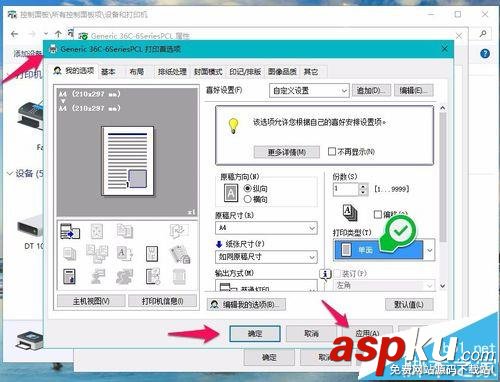
Task: Open the 纸张尺寸 如同原稿尺寸 dropdown
Action: [266, 257]
